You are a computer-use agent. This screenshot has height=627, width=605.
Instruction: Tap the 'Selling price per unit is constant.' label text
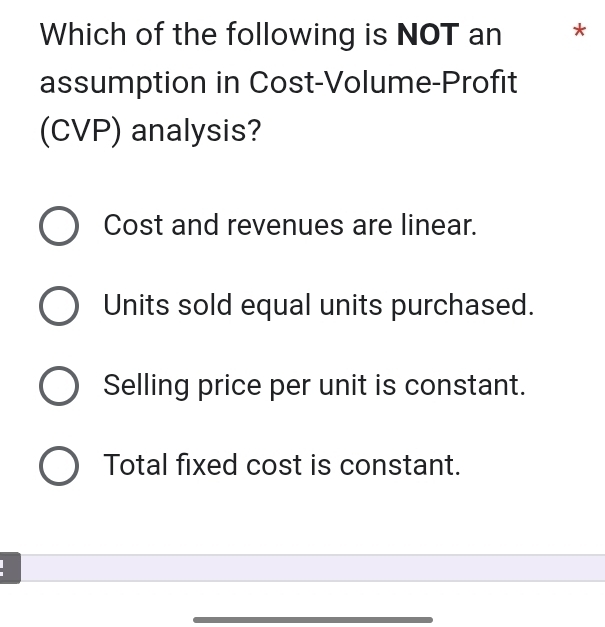pos(314,385)
